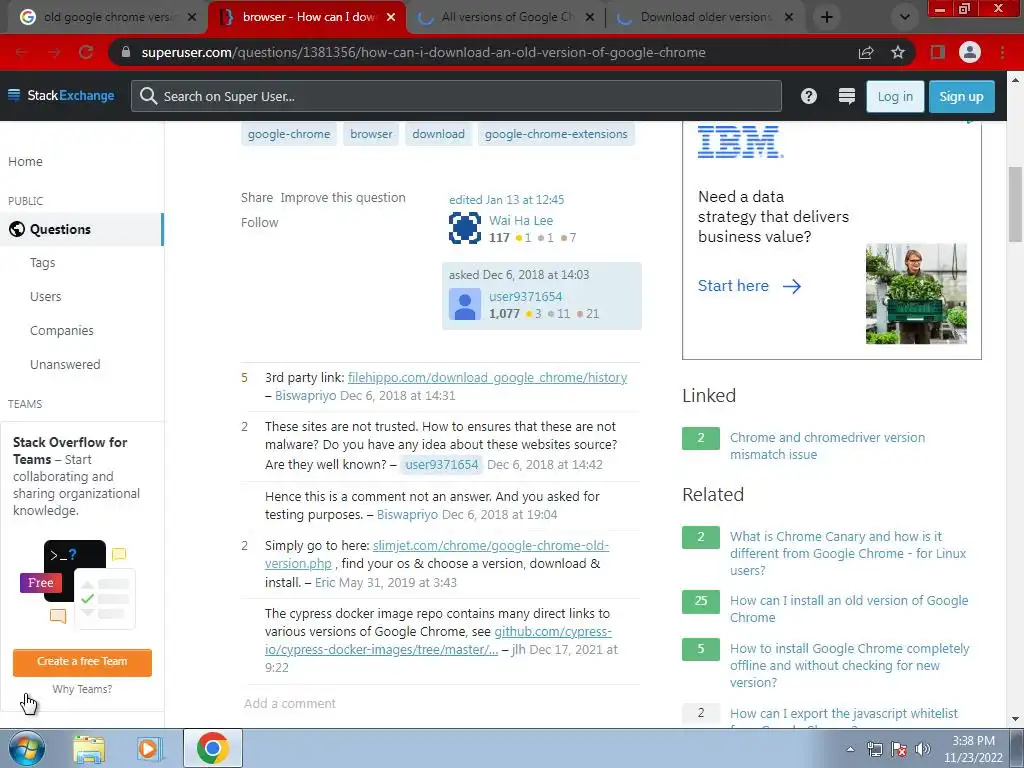Open the media player taskbar icon

click(149, 749)
